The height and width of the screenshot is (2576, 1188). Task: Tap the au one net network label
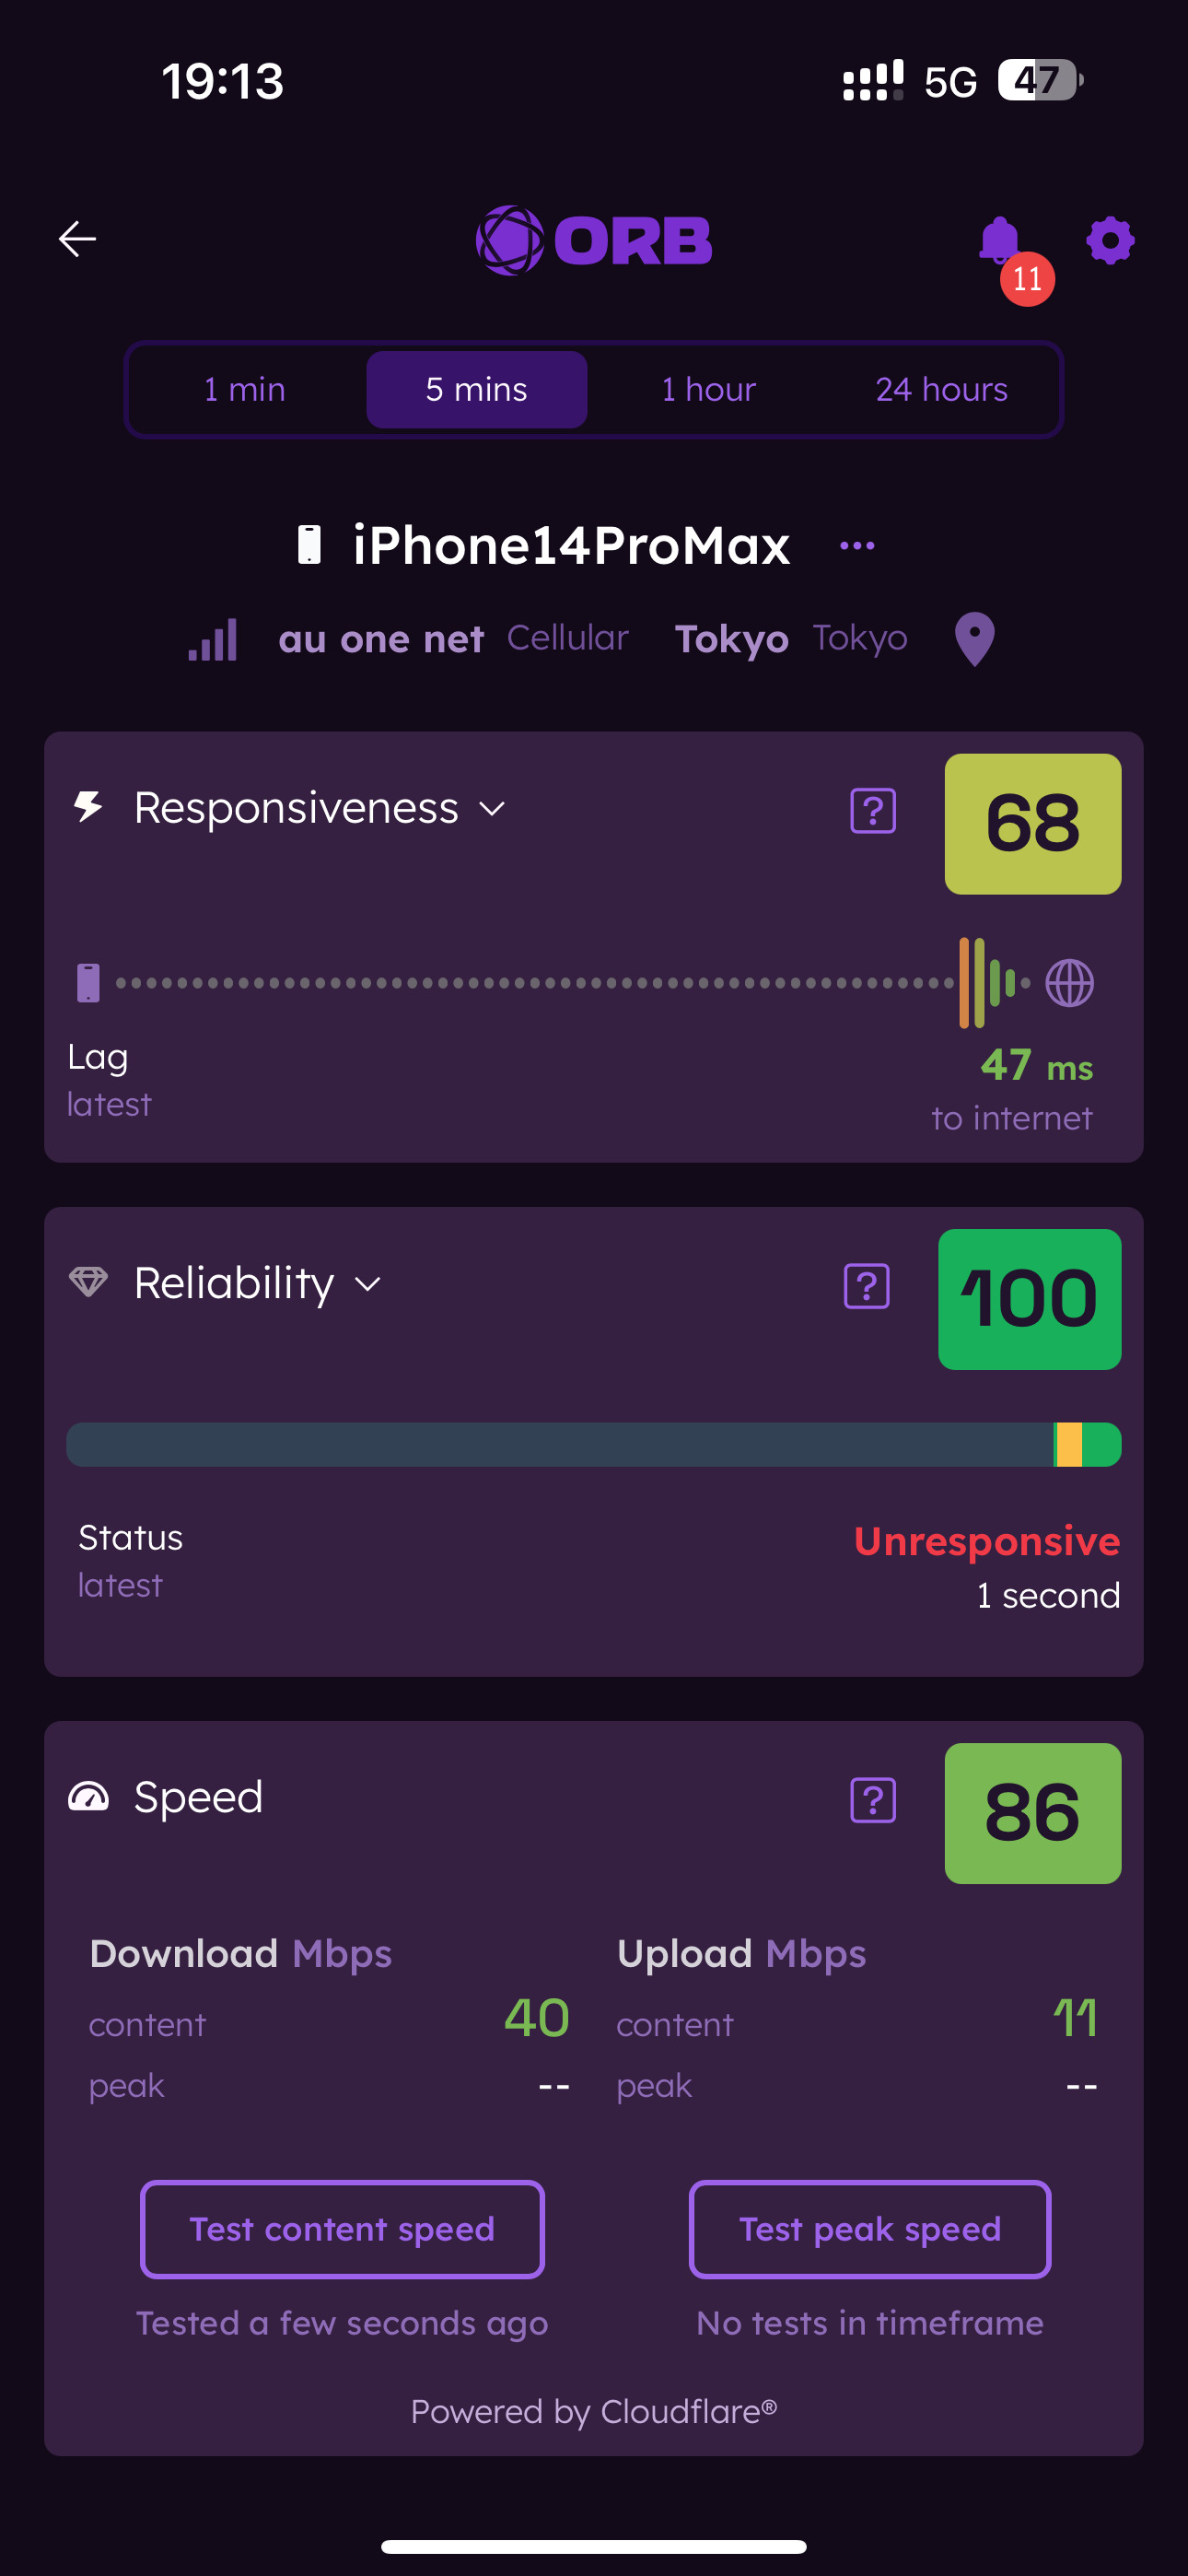click(x=381, y=638)
